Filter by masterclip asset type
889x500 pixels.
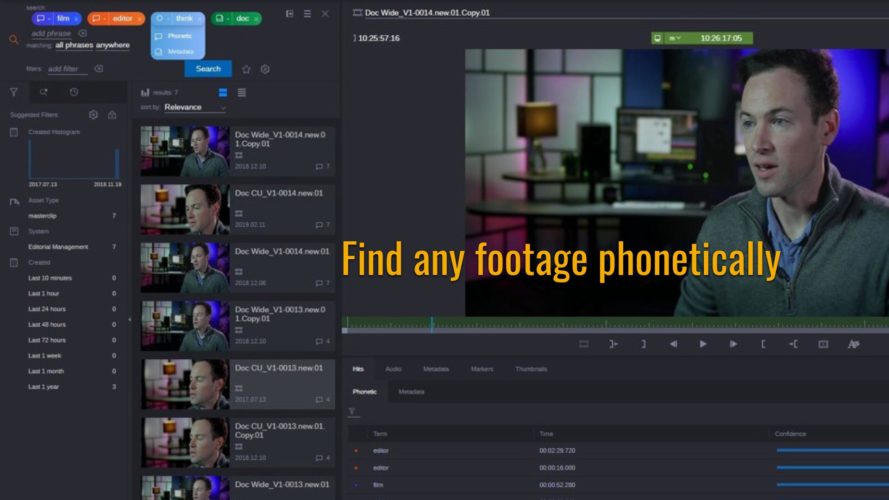(x=72, y=216)
